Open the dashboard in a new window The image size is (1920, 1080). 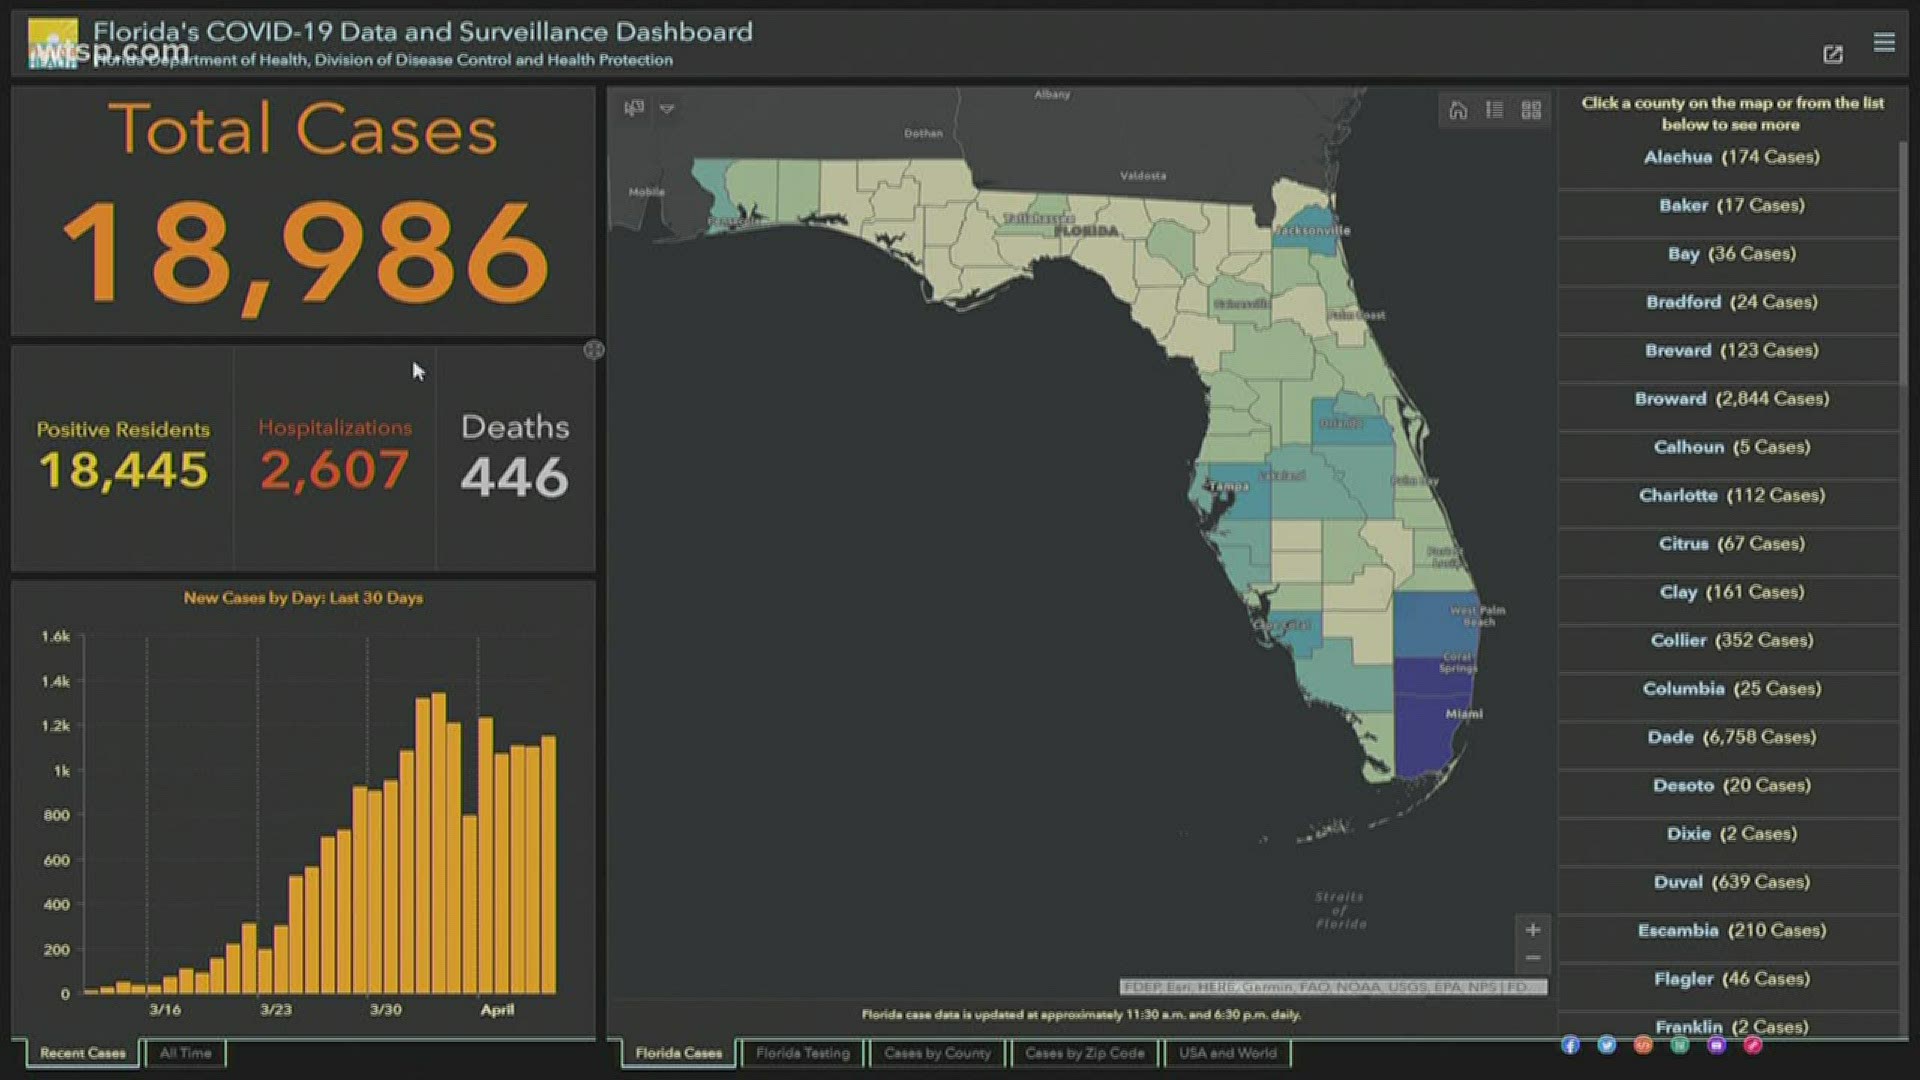click(x=1833, y=55)
